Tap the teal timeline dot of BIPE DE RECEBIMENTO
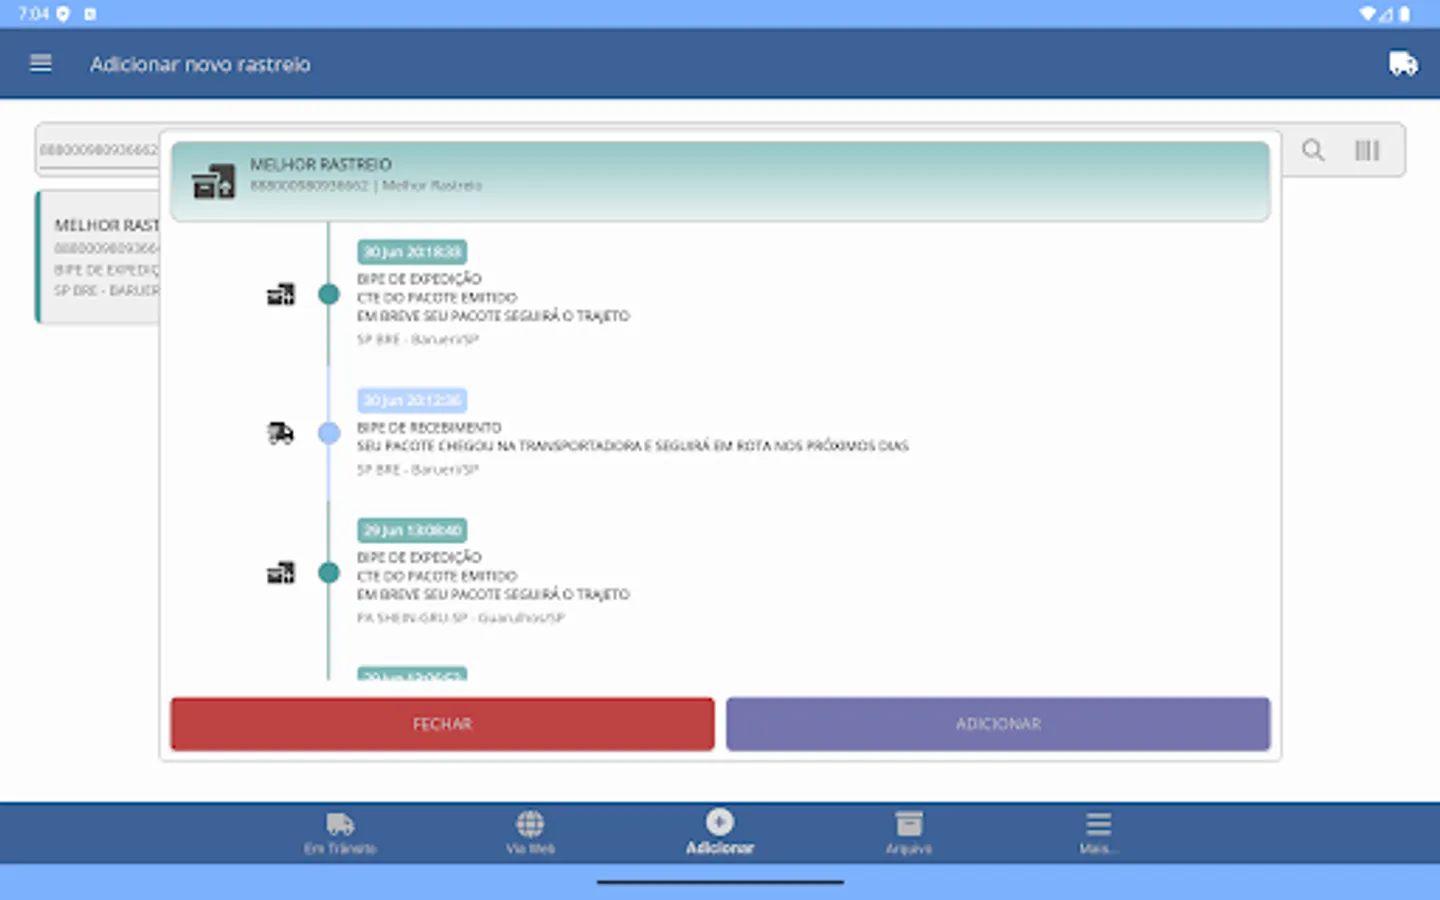This screenshot has height=900, width=1440. (x=328, y=433)
